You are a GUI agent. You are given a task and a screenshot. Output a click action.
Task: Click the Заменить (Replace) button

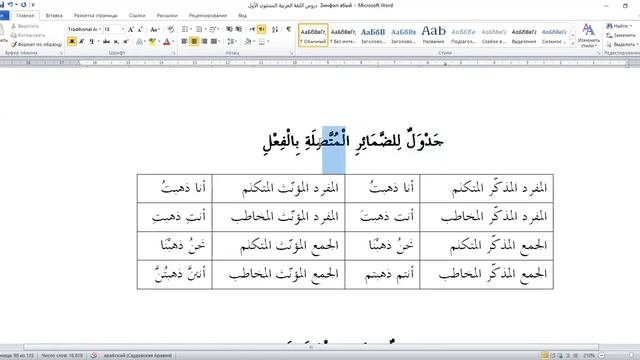point(620,35)
